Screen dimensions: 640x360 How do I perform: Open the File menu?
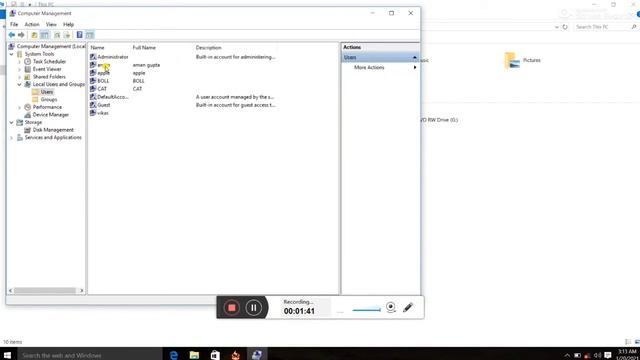pyautogui.click(x=14, y=24)
